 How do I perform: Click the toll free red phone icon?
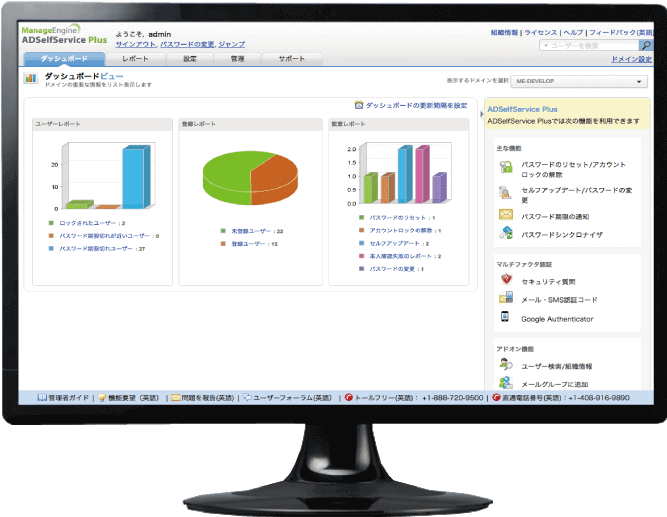point(349,397)
